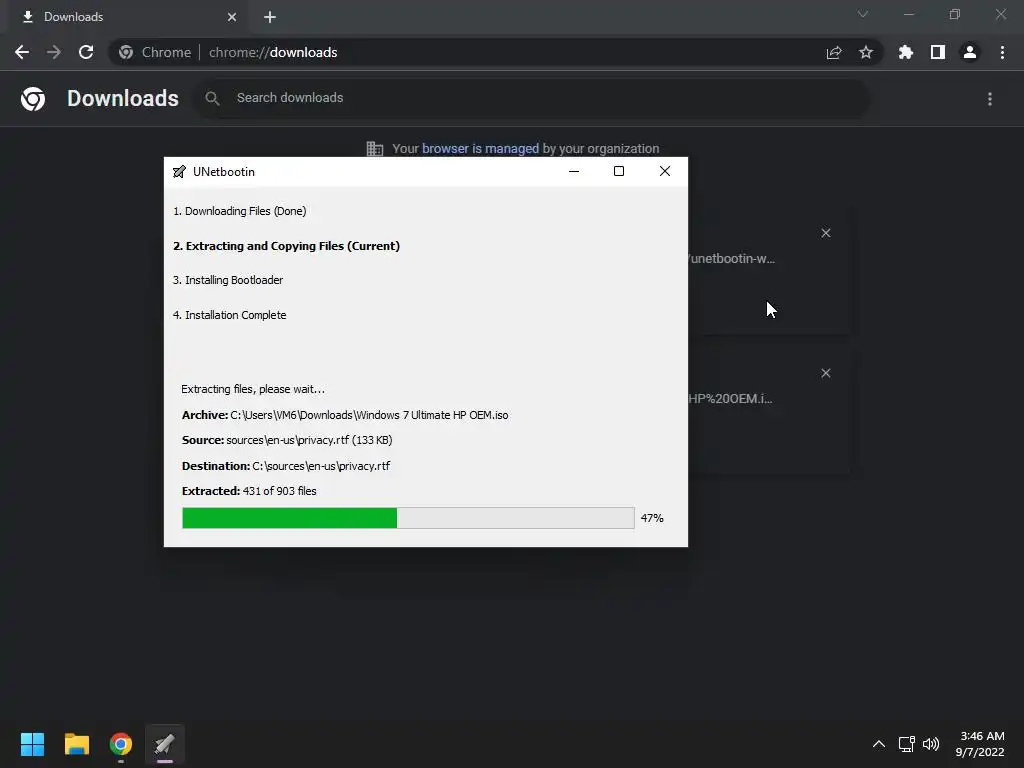Screen dimensions: 1024x768
Task: Open the Chrome profile avatar
Action: click(x=970, y=52)
